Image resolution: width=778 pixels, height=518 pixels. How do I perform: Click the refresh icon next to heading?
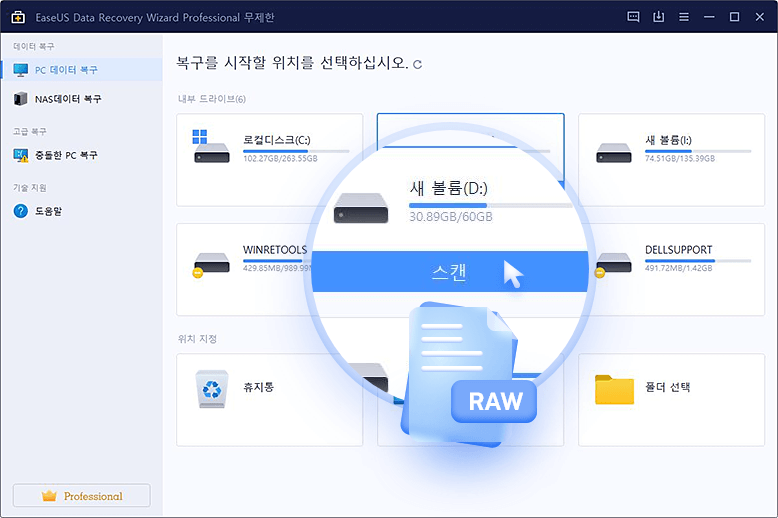click(x=418, y=65)
